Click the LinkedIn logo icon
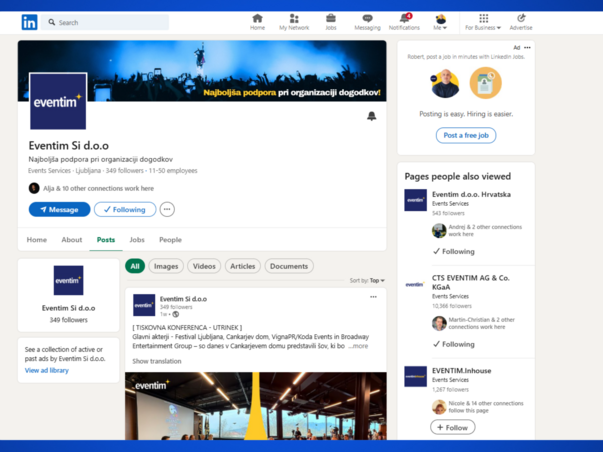 click(29, 22)
